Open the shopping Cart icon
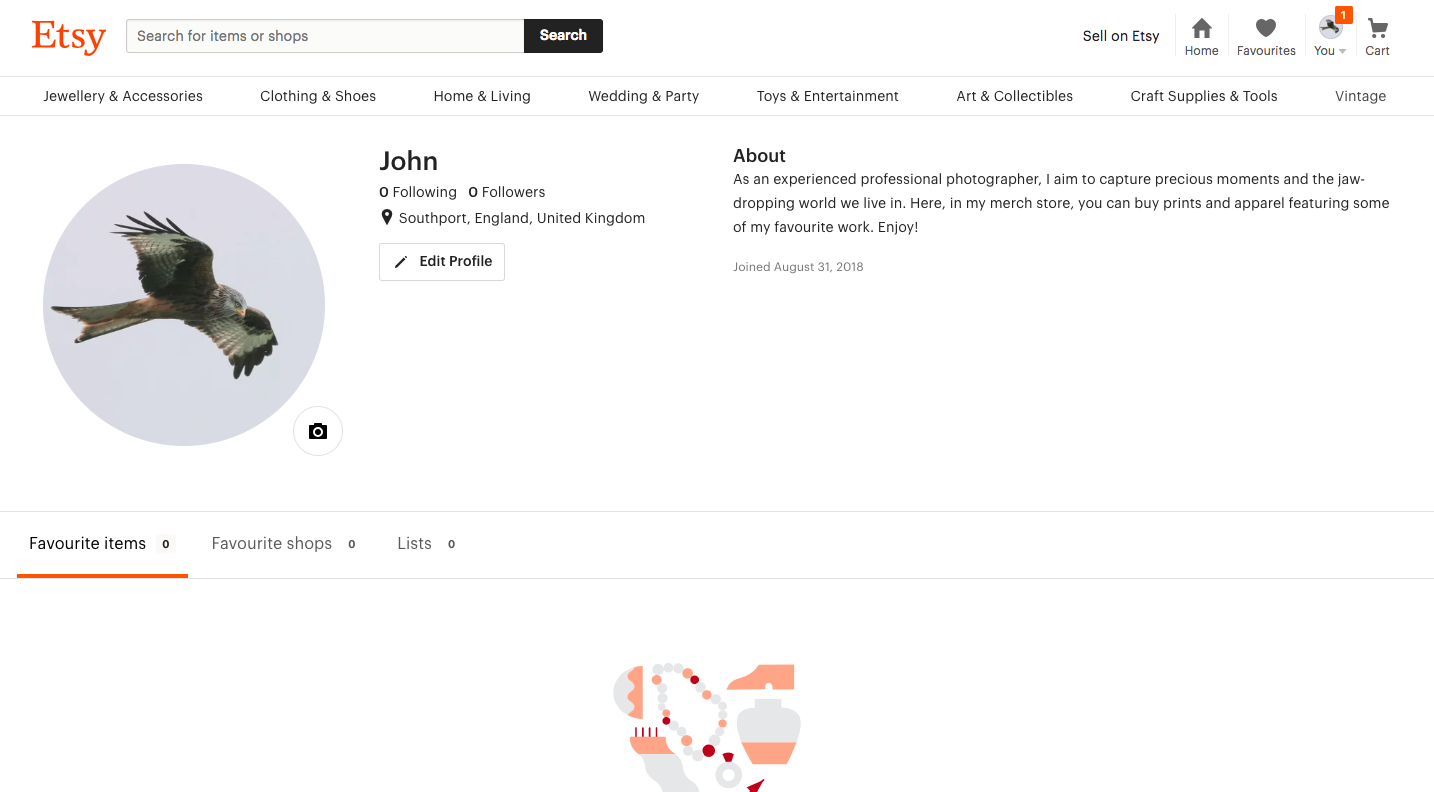 point(1377,29)
